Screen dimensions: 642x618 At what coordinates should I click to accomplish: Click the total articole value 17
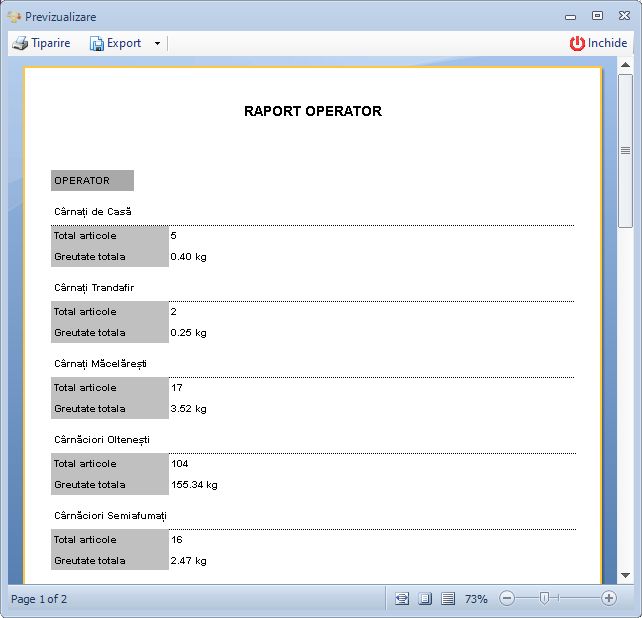[177, 387]
